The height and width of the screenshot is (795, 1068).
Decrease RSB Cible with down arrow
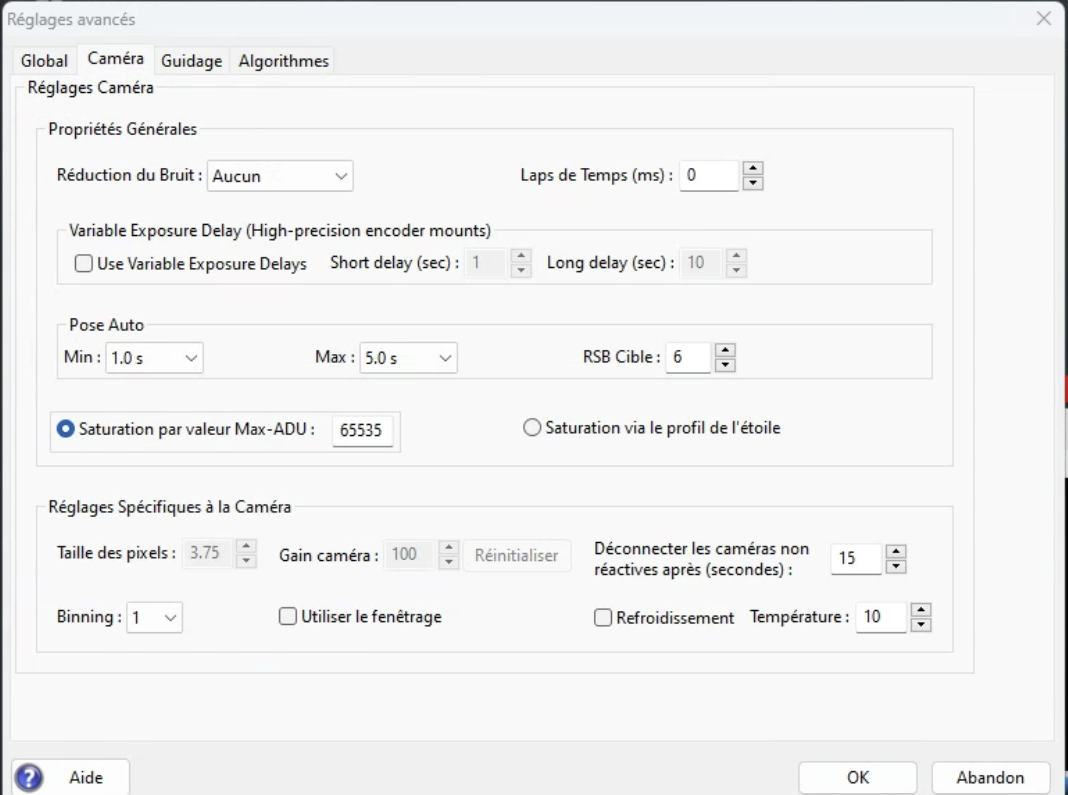pos(726,364)
